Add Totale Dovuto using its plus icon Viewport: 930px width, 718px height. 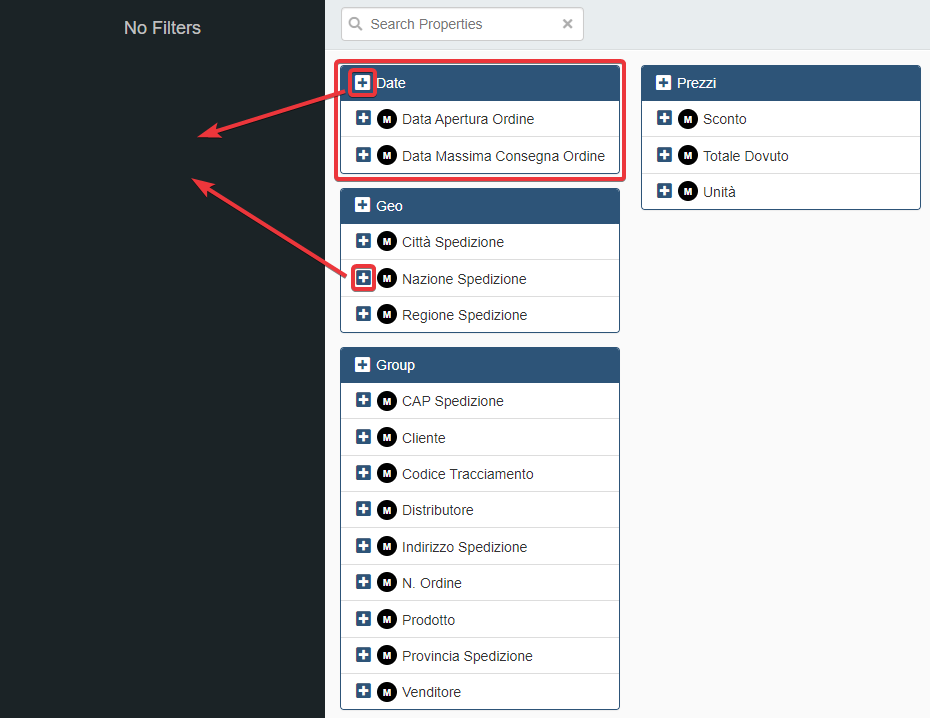click(x=664, y=155)
